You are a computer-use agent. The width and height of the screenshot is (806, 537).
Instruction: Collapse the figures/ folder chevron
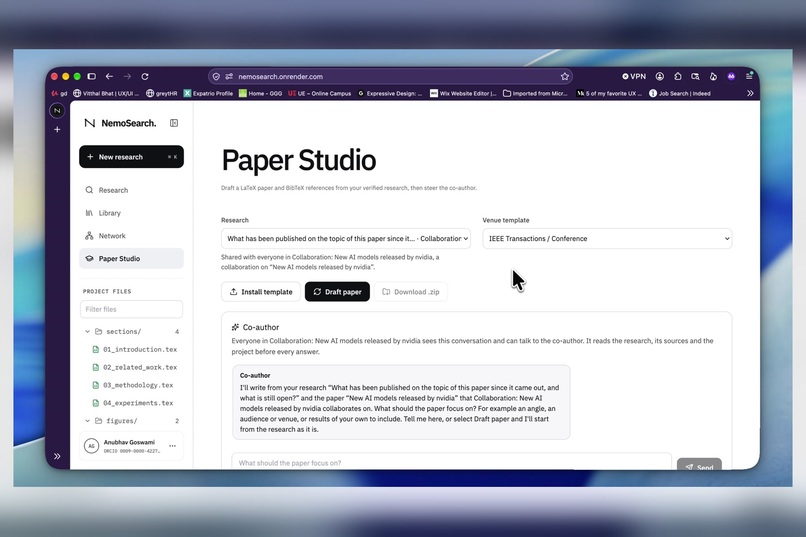pos(87,421)
